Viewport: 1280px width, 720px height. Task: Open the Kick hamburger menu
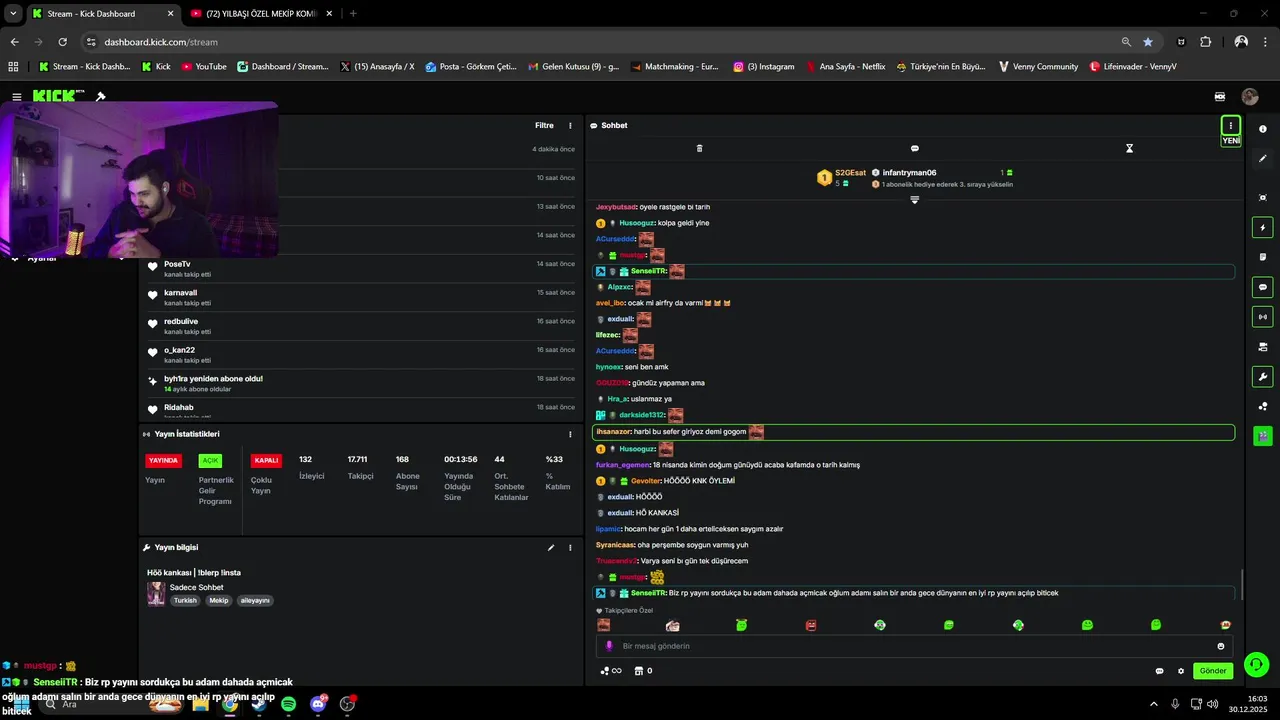coord(17,97)
